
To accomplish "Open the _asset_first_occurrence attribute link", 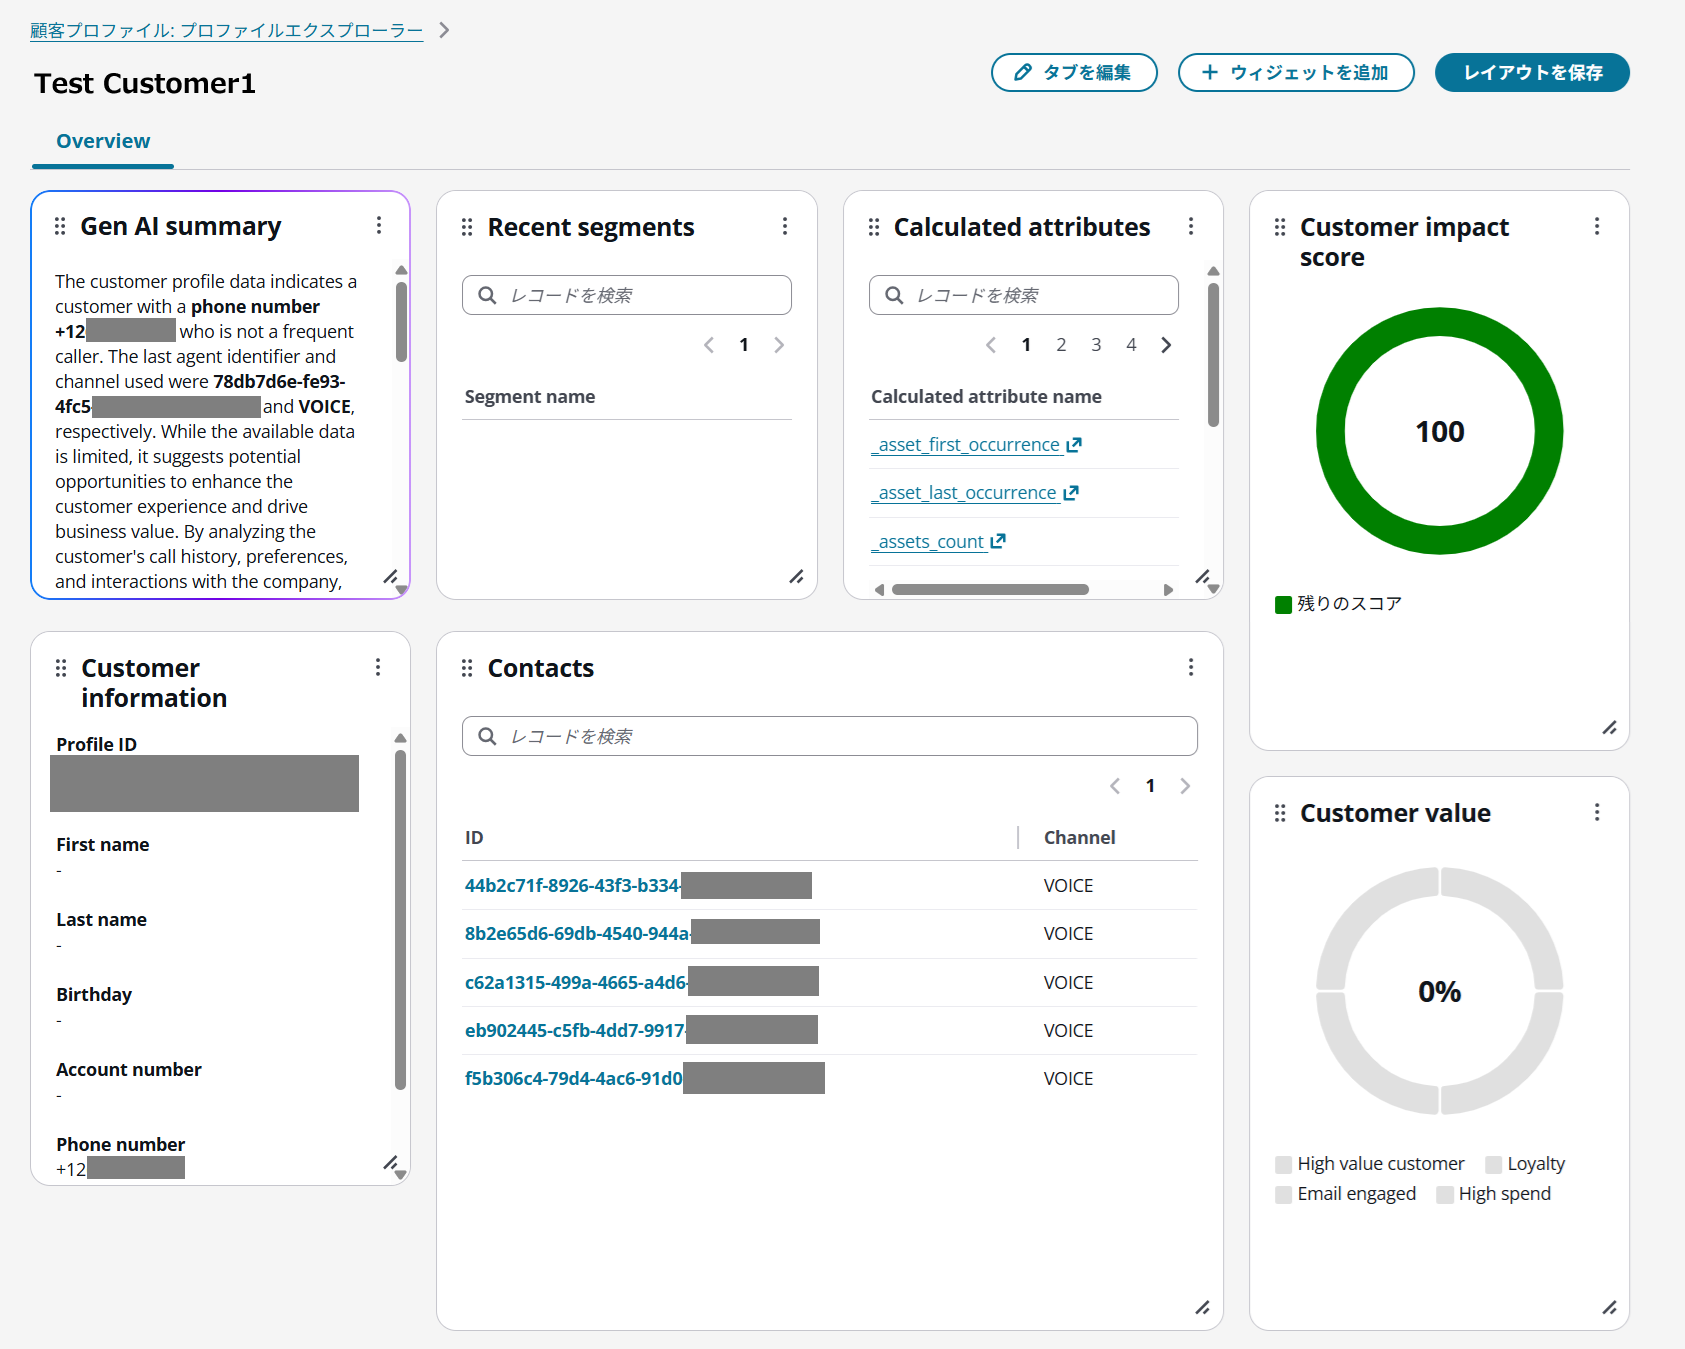I will [968, 445].
